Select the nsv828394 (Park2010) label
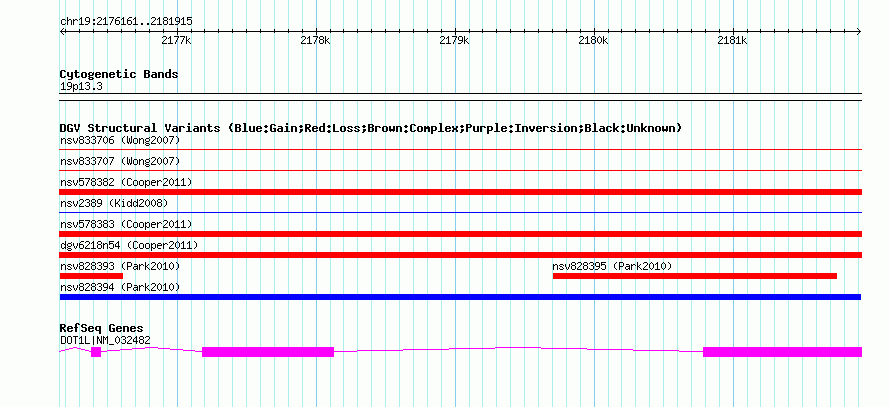Screen dimensions: 890x407 [x=120, y=288]
